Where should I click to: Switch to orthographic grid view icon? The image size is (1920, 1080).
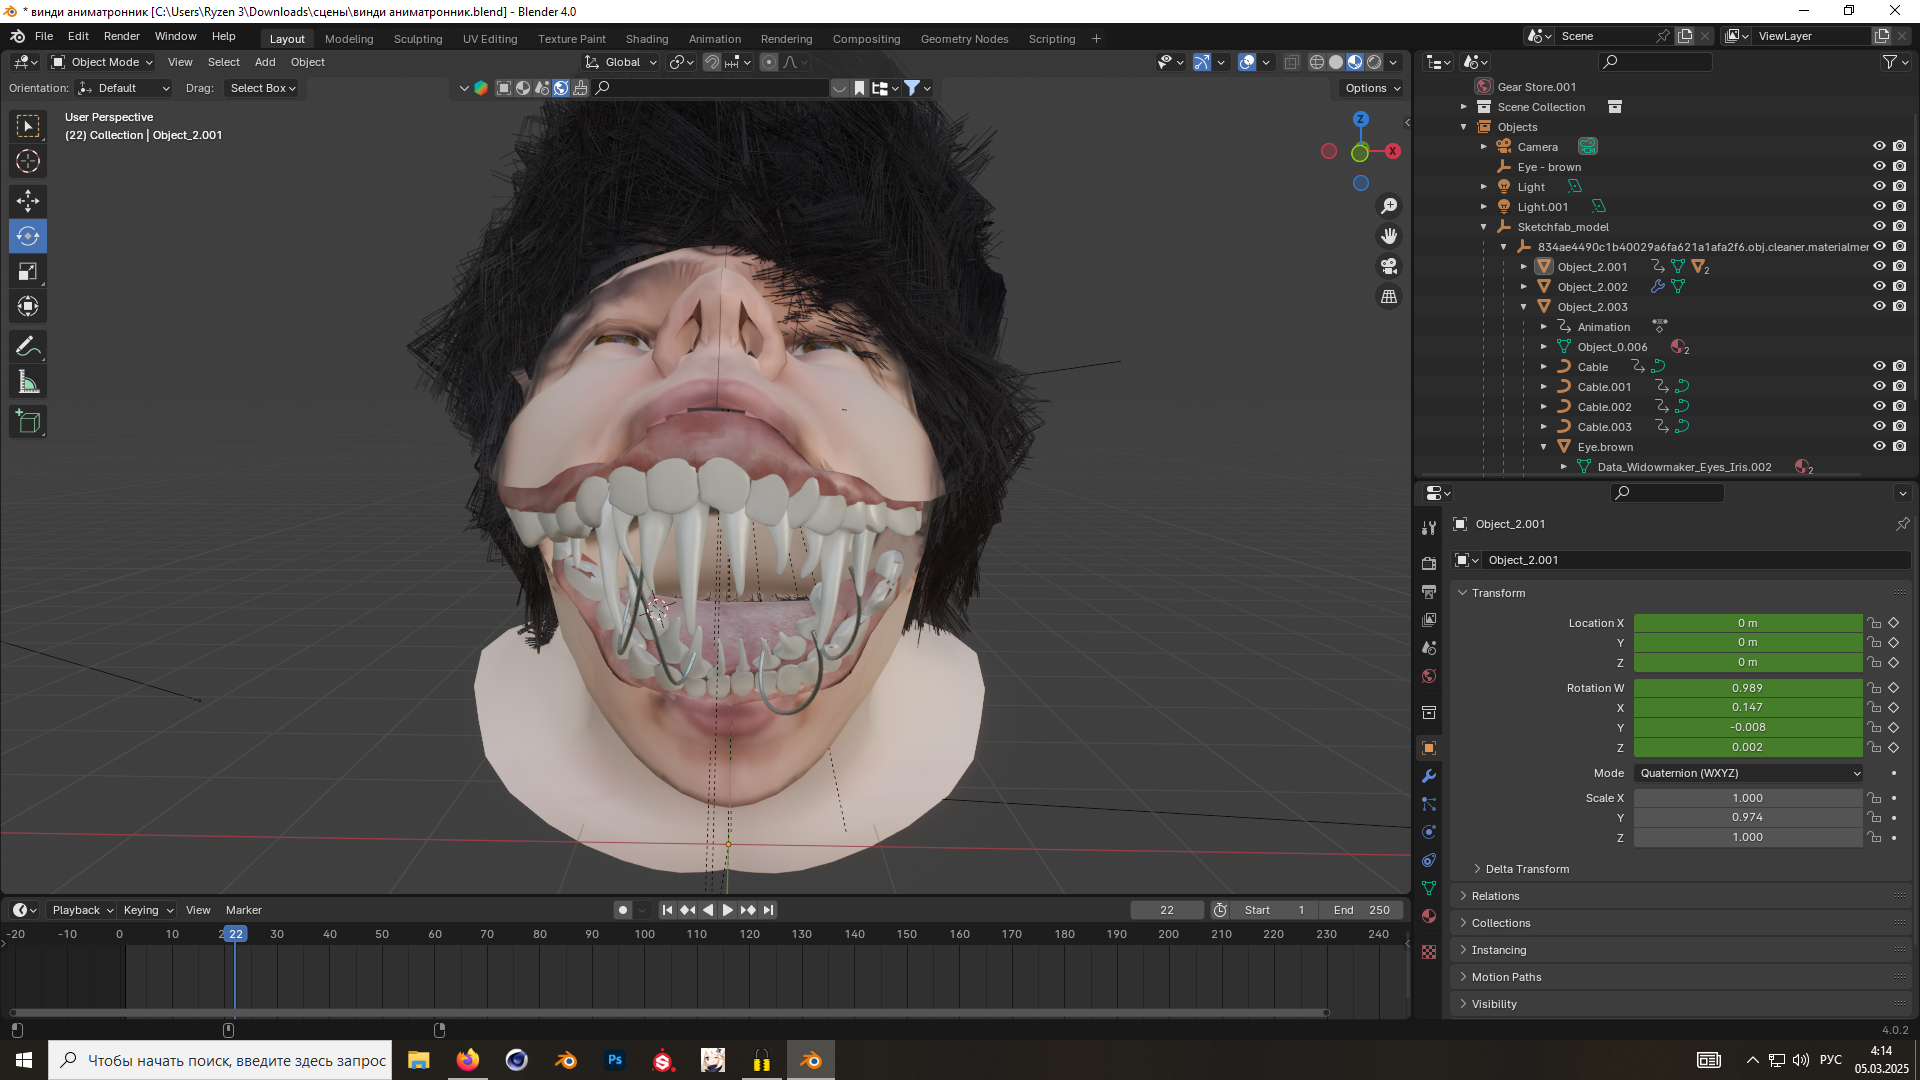pos(1389,297)
